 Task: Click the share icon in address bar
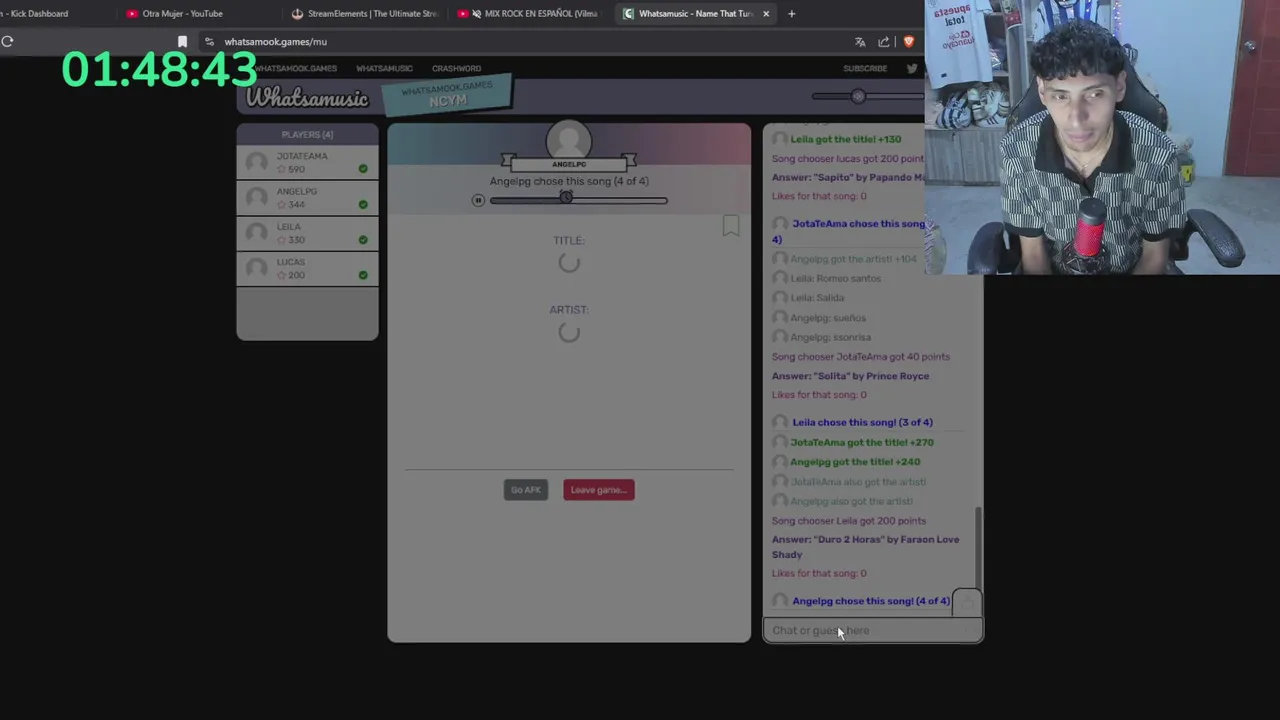tap(884, 42)
